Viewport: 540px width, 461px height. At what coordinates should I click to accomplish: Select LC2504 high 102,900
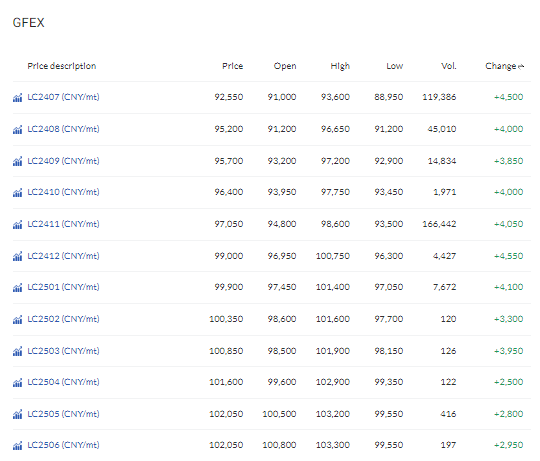click(x=333, y=382)
